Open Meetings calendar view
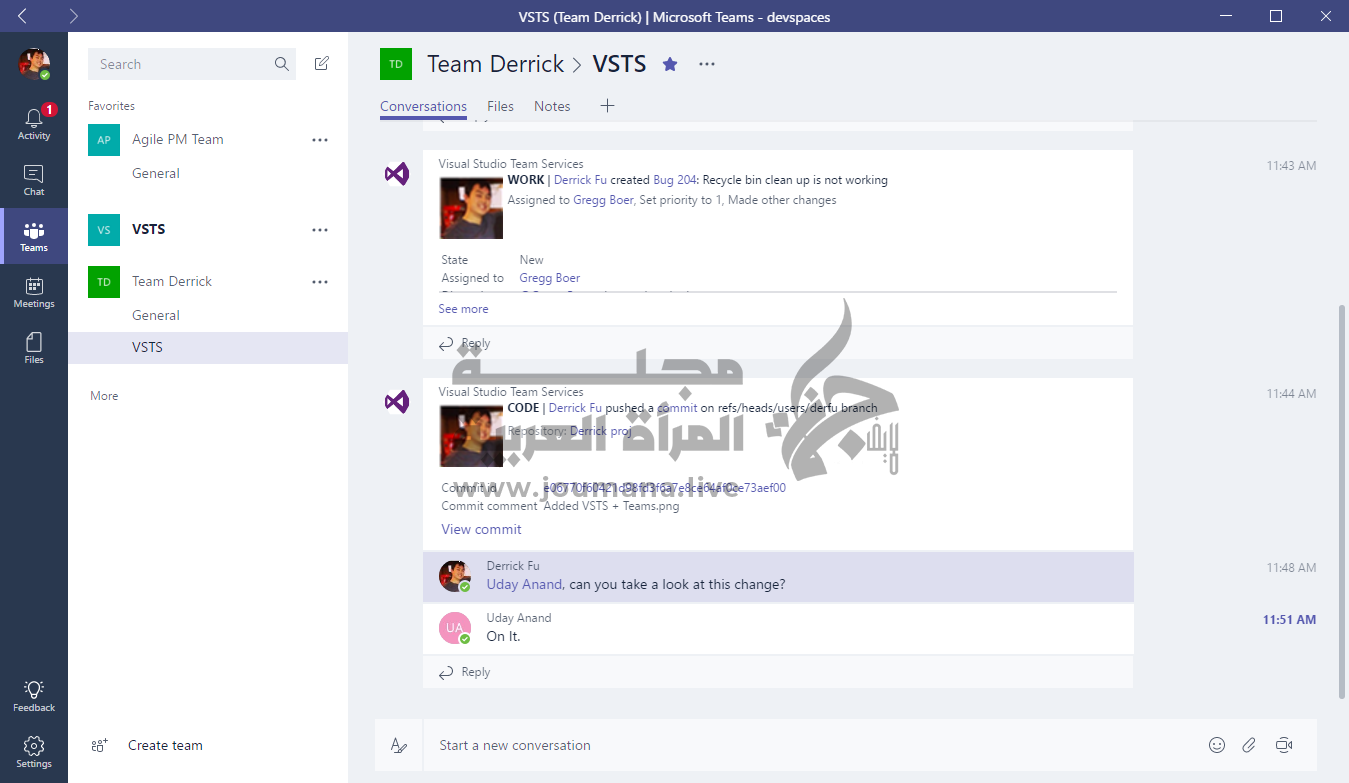This screenshot has width=1349, height=783. pyautogui.click(x=34, y=293)
